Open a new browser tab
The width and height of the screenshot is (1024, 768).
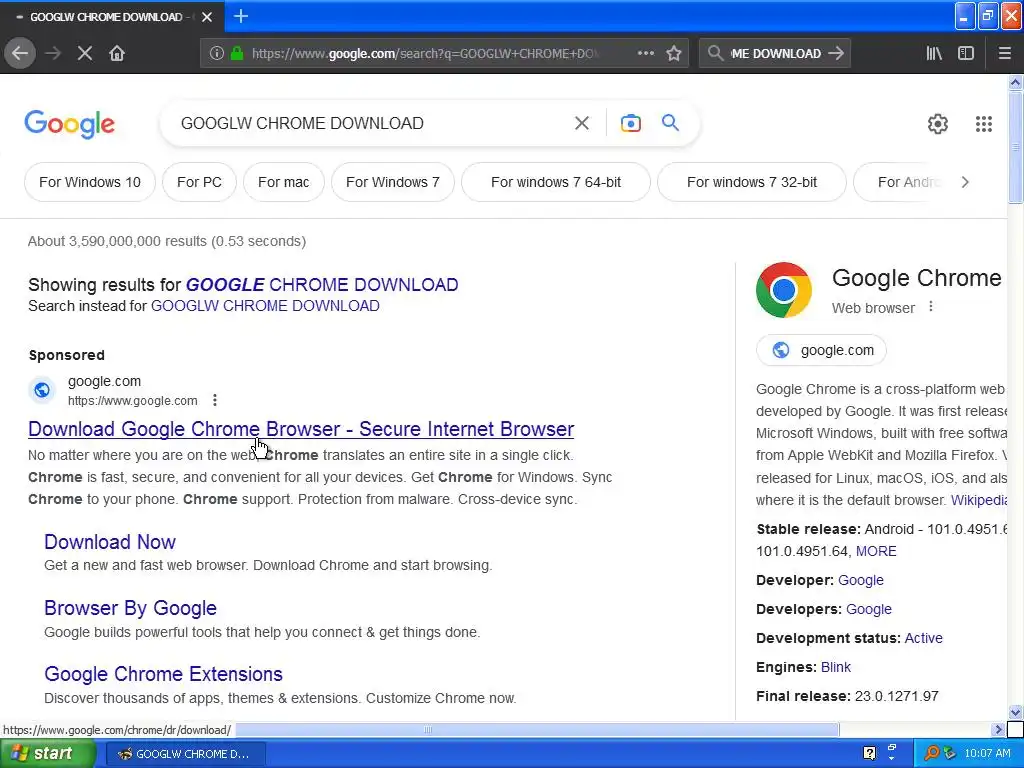241,16
